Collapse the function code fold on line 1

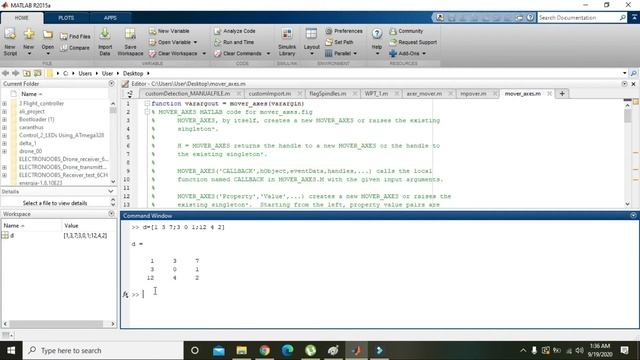(x=147, y=104)
